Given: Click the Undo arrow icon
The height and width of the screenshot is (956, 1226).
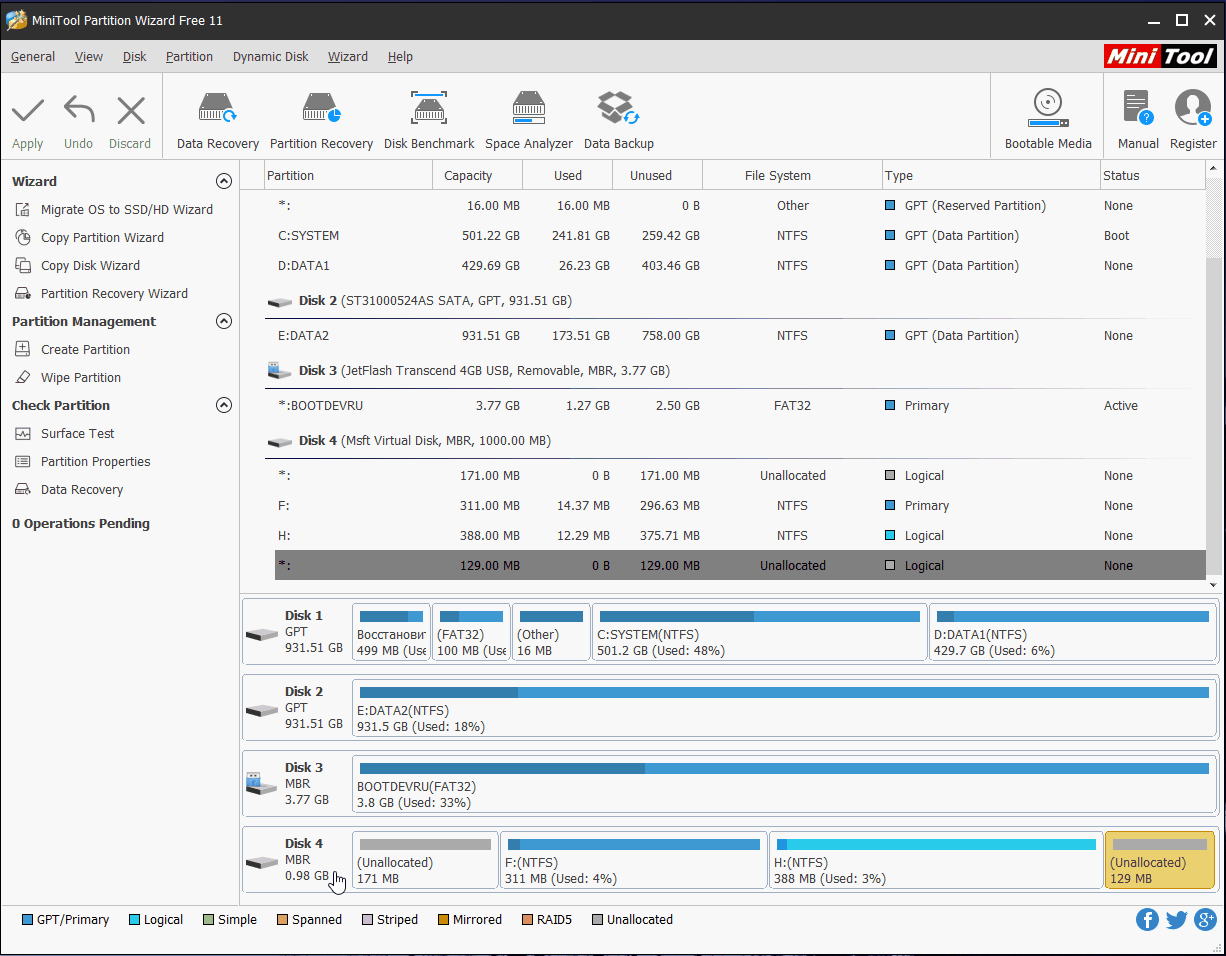Looking at the screenshot, I should 78,110.
